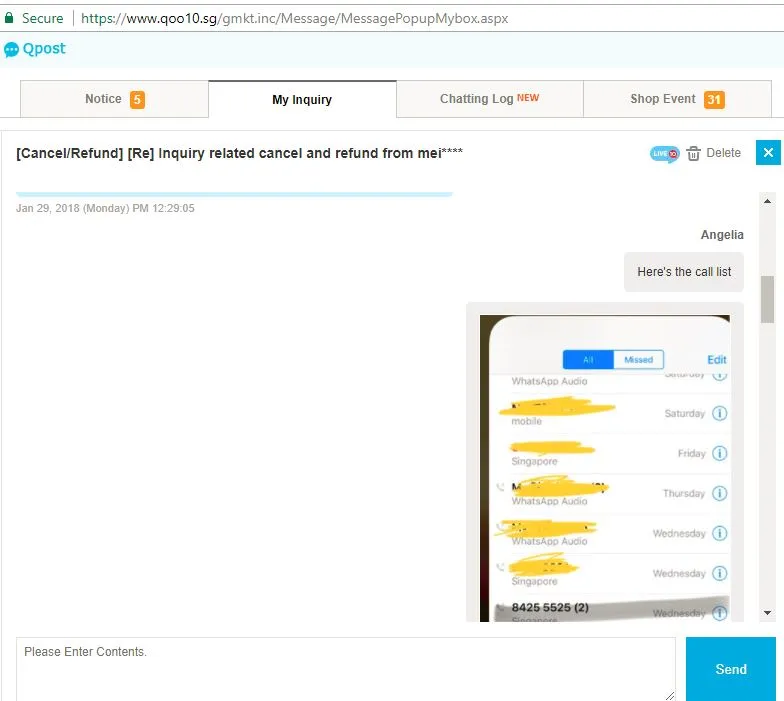Screen dimensions: 784x701
Task: Click the trash can Delete icon
Action: (x=693, y=153)
